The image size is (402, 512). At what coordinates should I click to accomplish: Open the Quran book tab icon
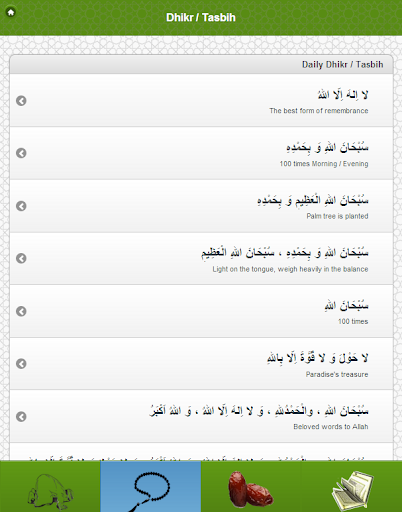(352, 486)
